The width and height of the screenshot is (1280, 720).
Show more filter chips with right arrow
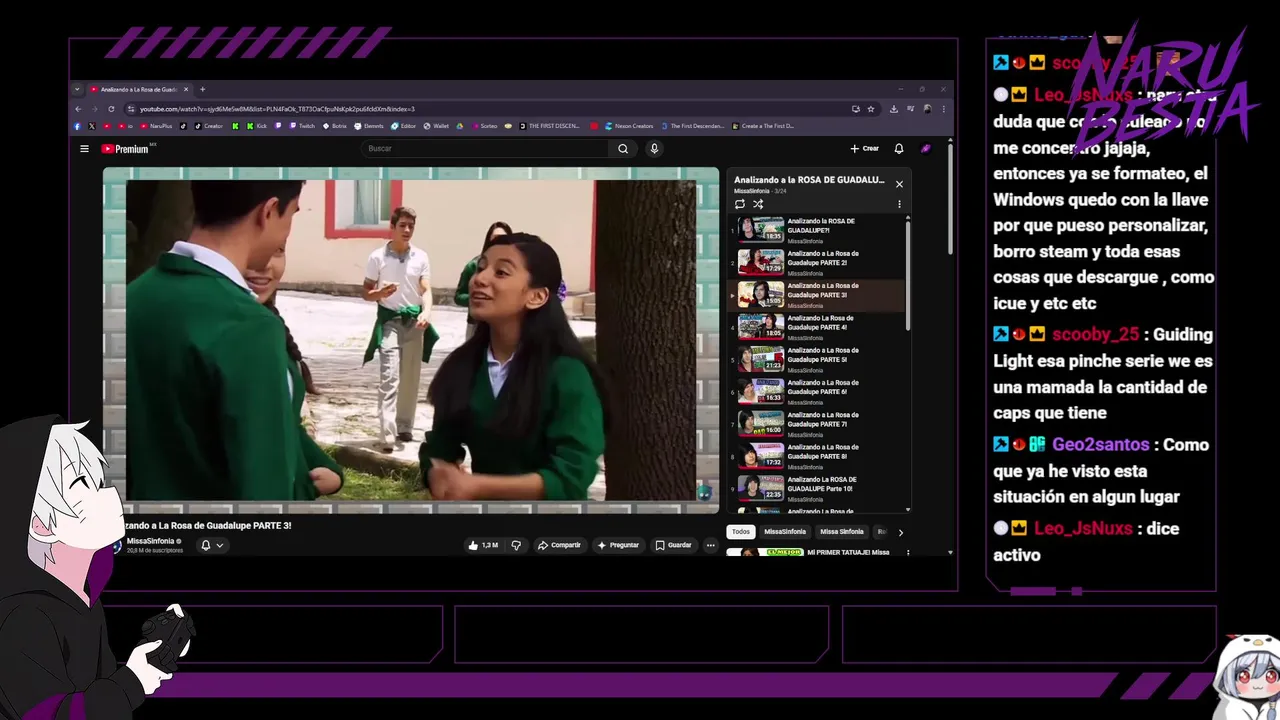[900, 532]
